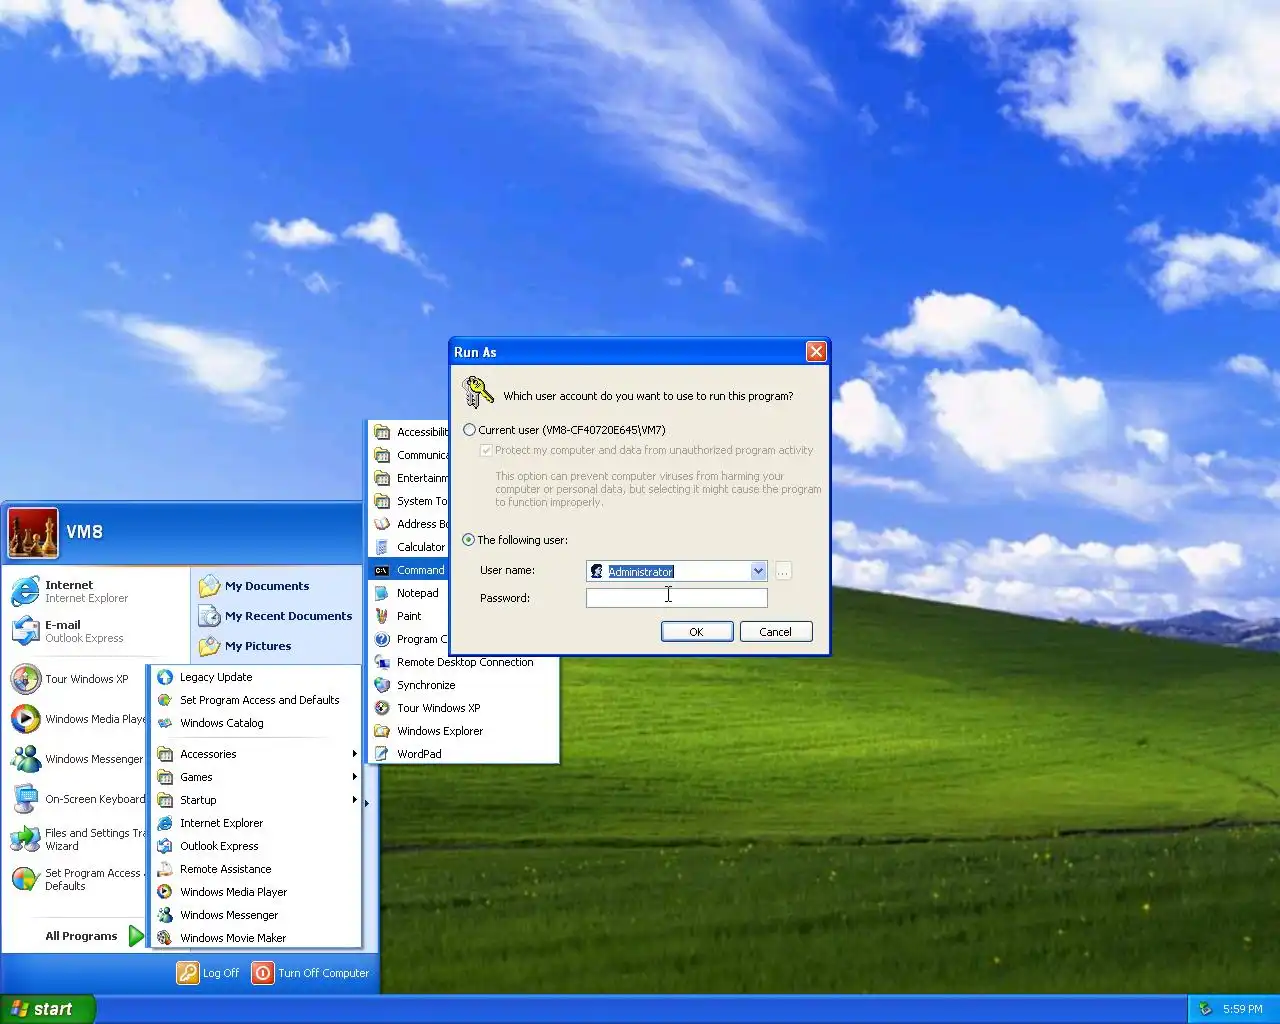1280x1024 pixels.
Task: Toggle Protect my computer checkbox
Action: click(486, 451)
